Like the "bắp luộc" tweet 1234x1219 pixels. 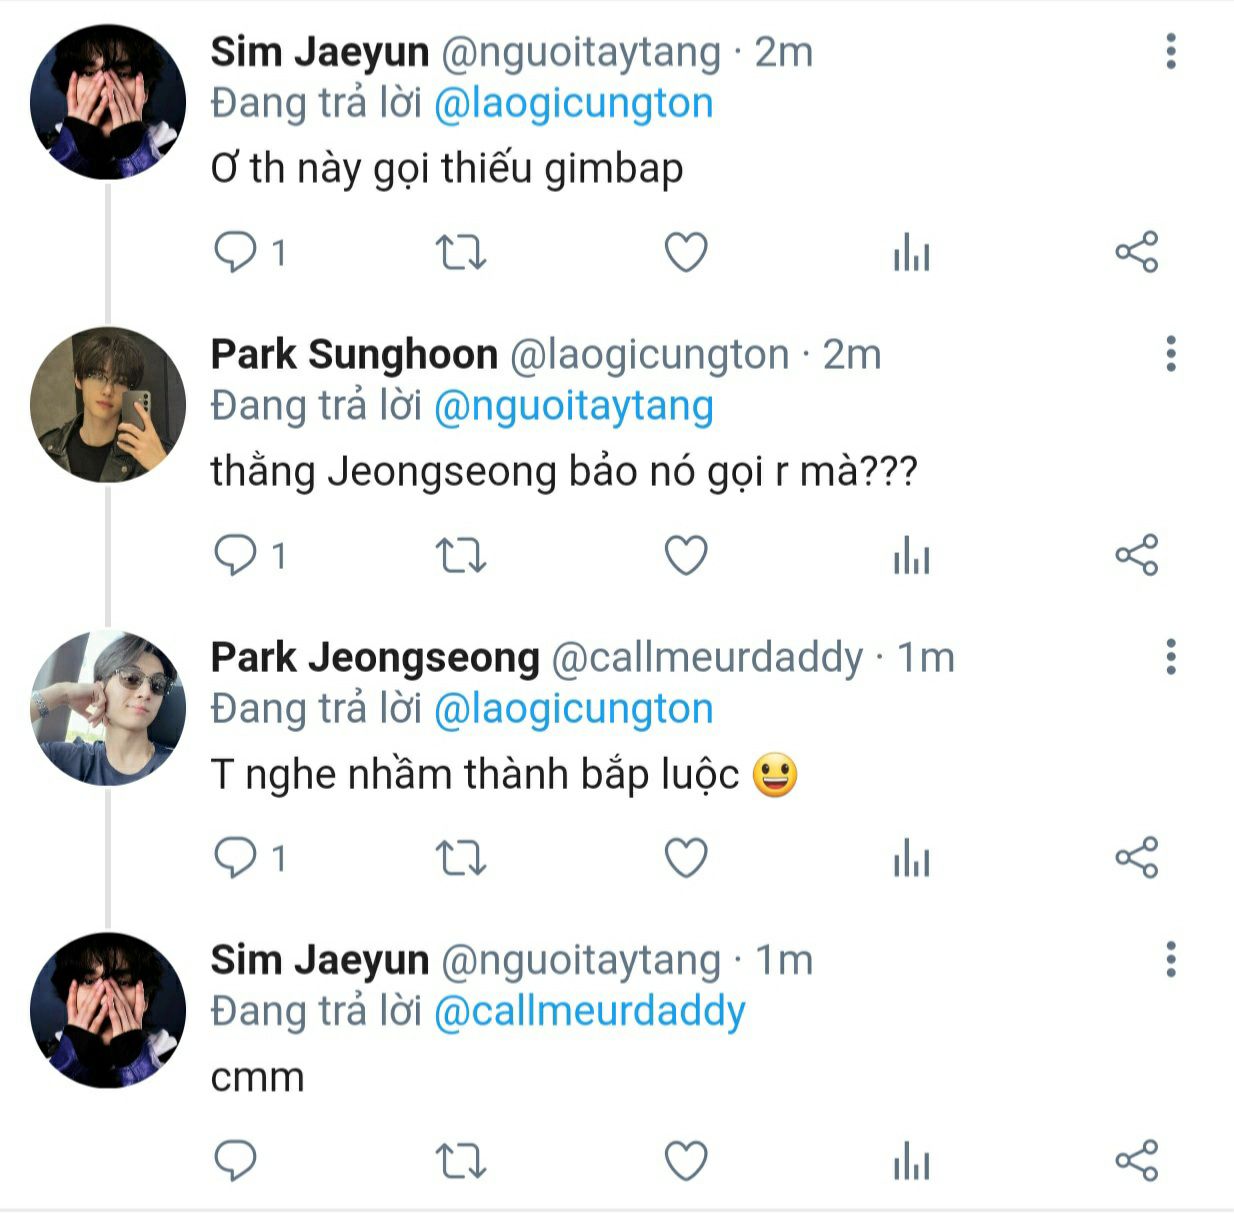click(x=686, y=858)
